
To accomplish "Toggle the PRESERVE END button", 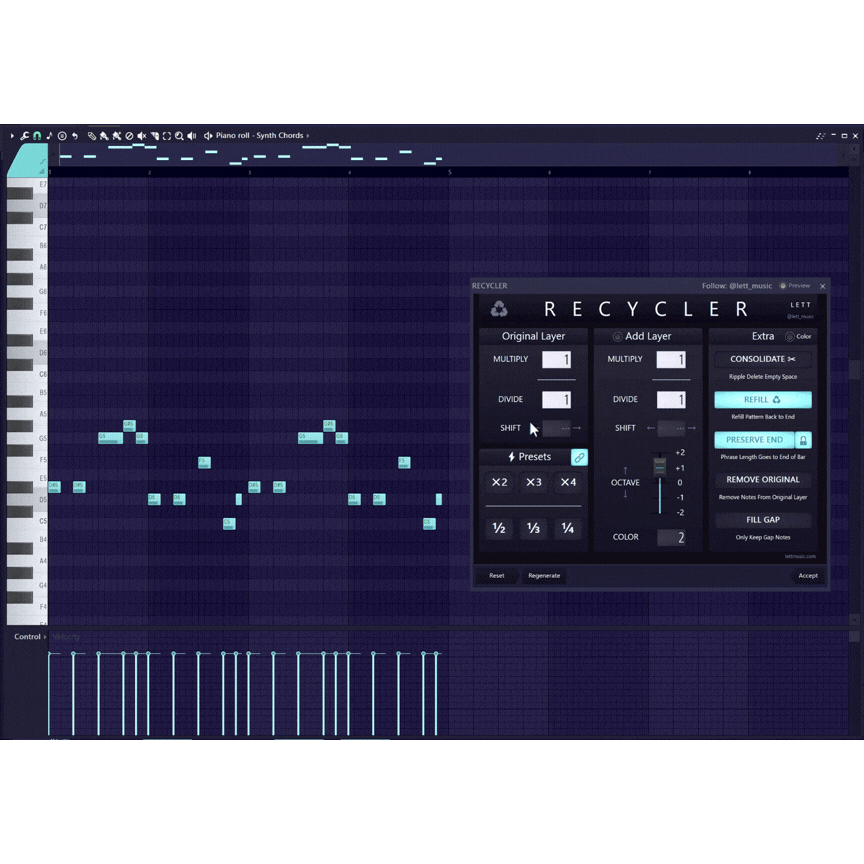I will (754, 440).
